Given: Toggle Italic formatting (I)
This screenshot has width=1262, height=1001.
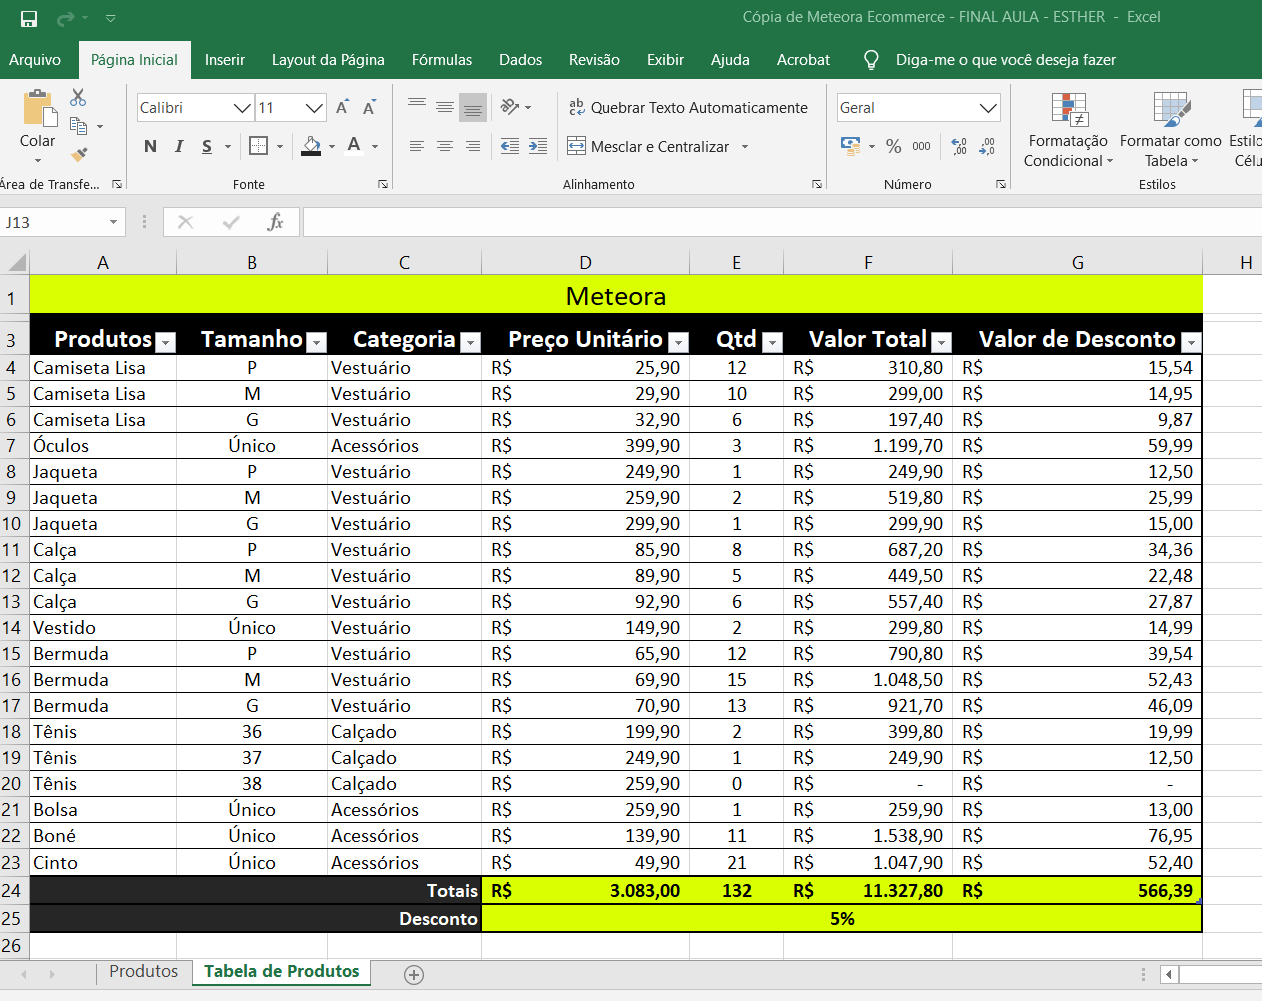Looking at the screenshot, I should tap(179, 147).
